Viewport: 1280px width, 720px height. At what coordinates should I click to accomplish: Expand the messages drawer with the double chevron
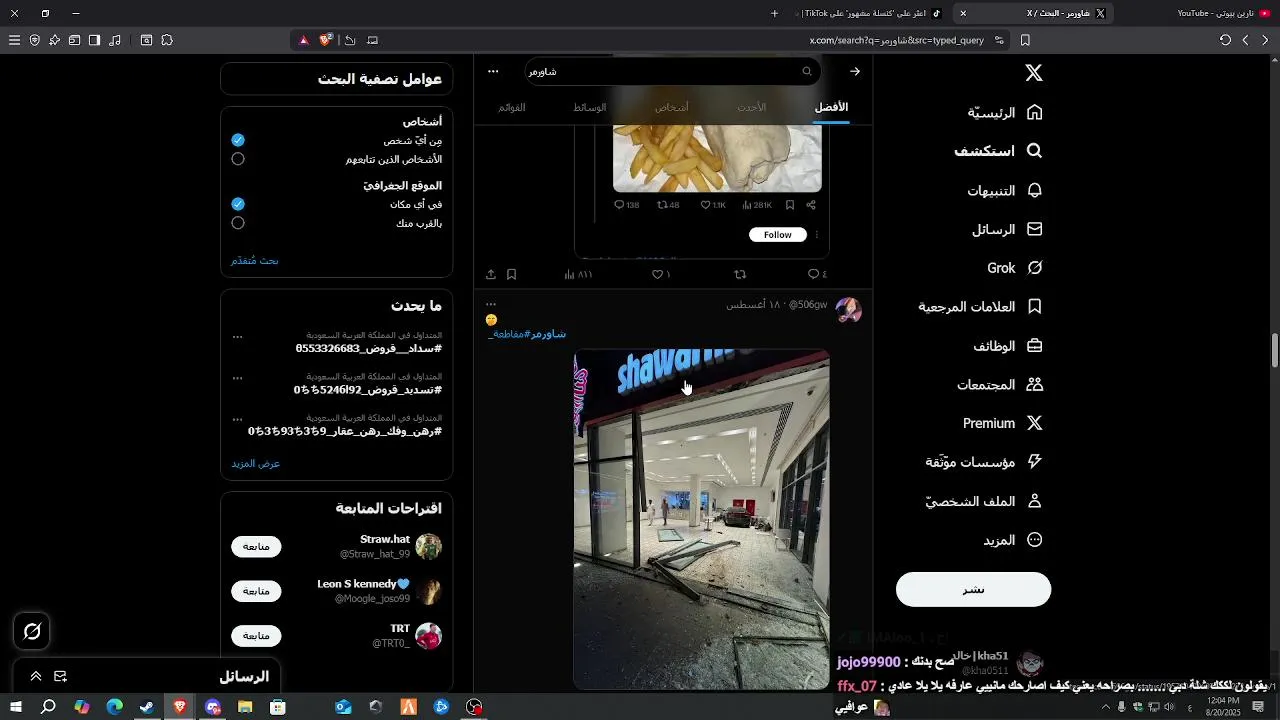click(x=36, y=677)
